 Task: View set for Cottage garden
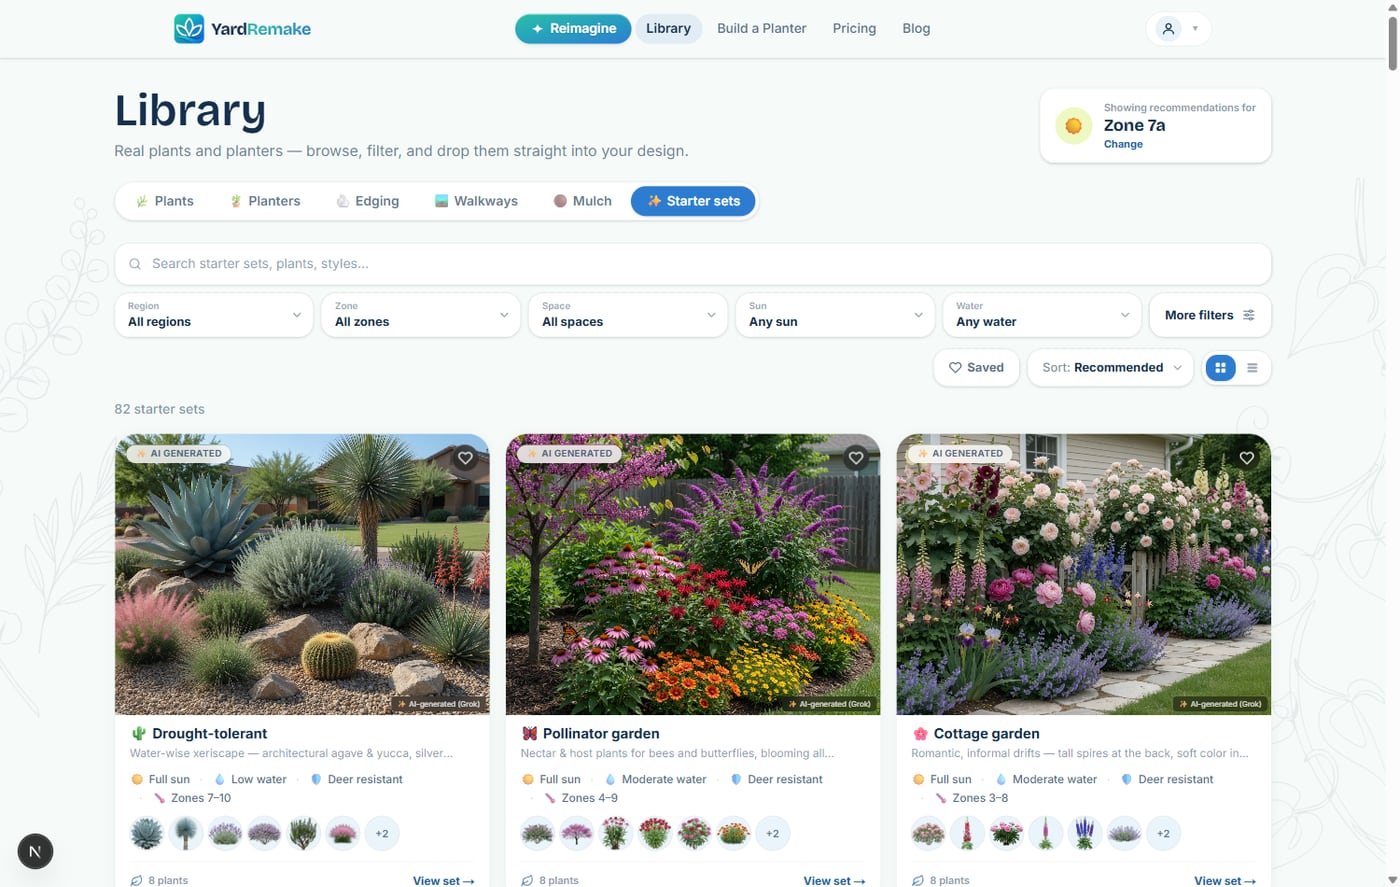point(1225,881)
